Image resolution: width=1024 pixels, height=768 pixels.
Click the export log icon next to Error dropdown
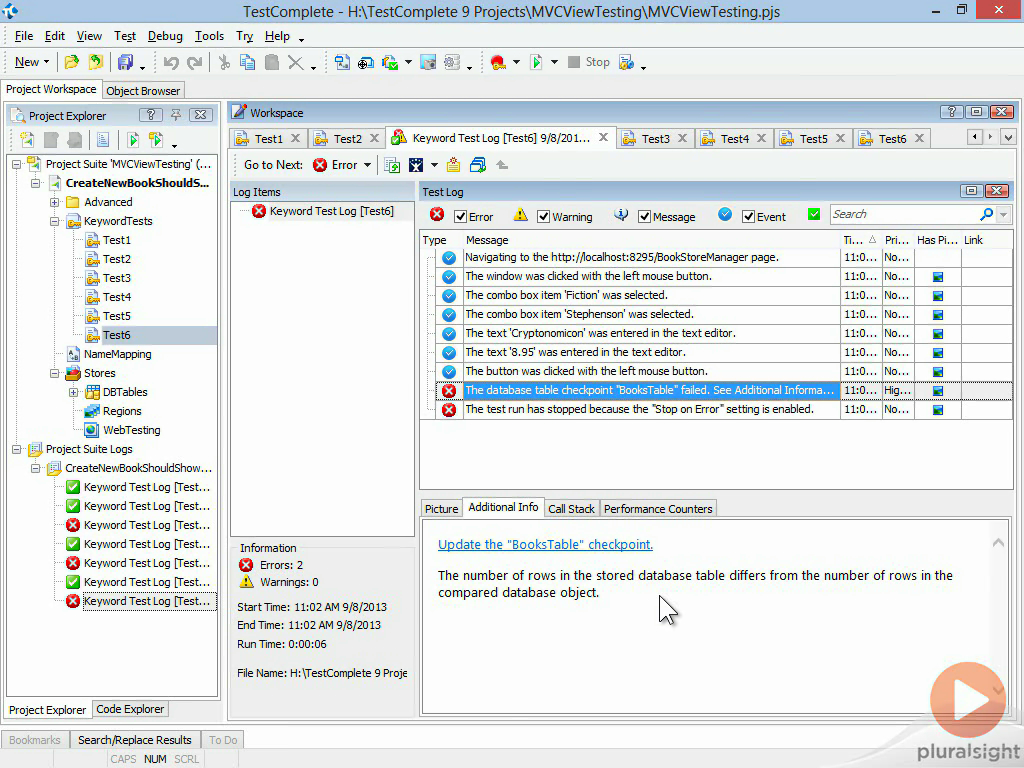click(392, 165)
